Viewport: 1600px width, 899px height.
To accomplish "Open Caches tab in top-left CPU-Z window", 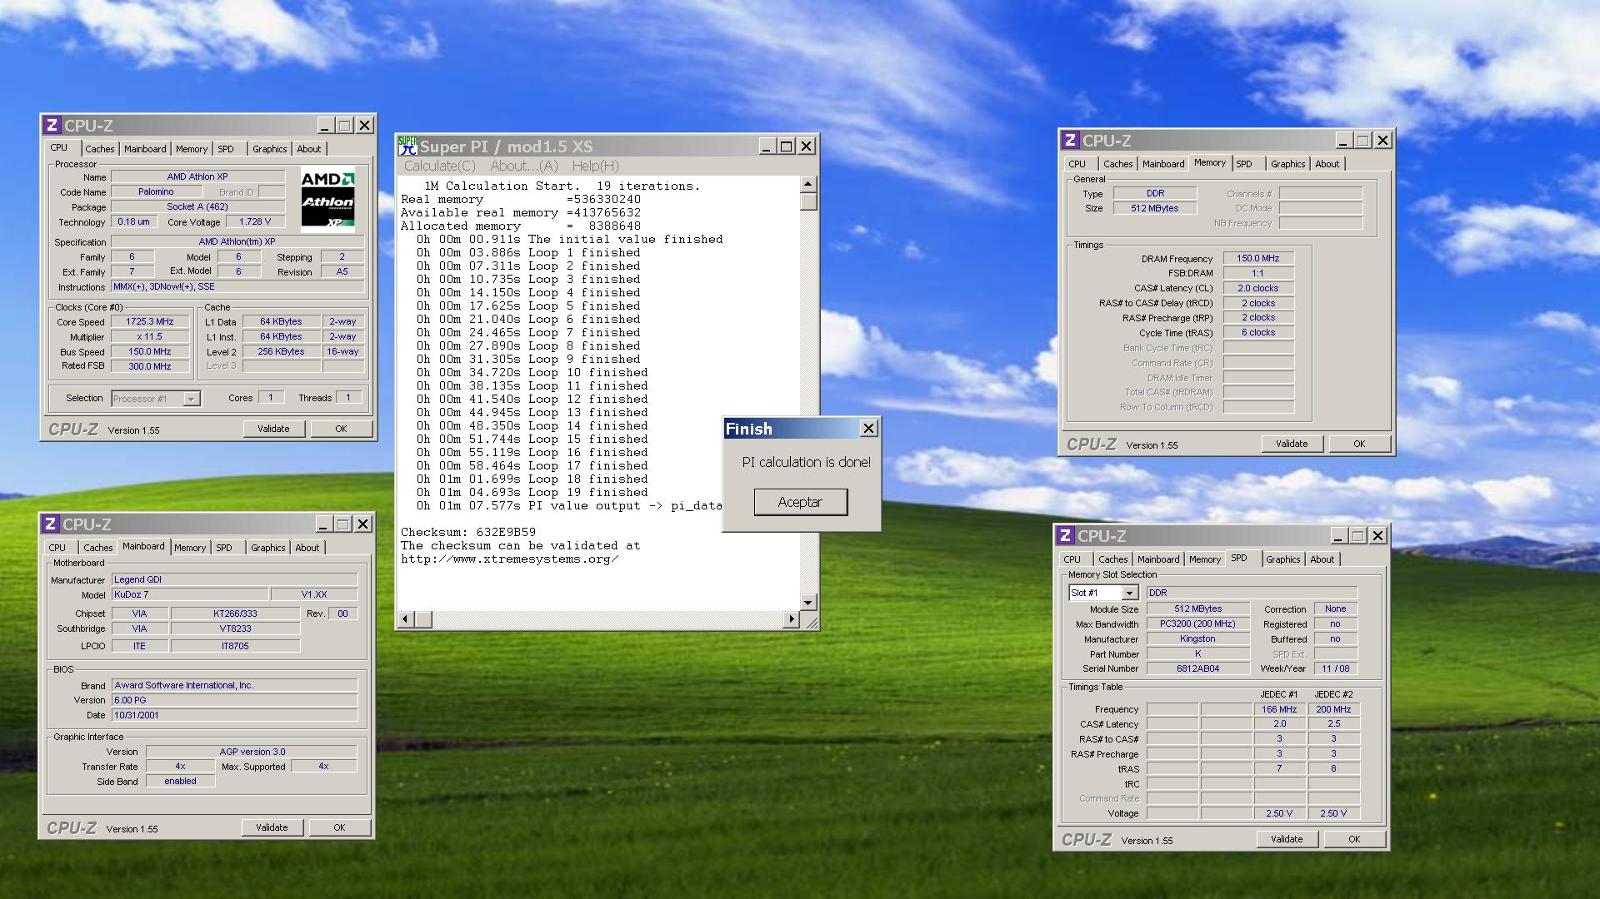I will point(99,149).
